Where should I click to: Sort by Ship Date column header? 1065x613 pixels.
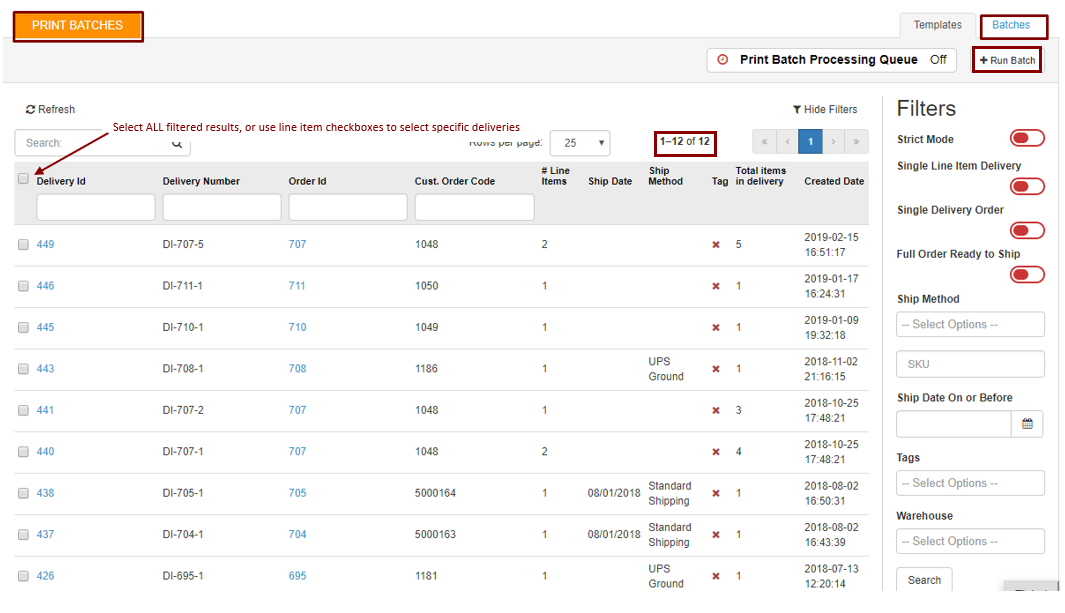pyautogui.click(x=610, y=181)
